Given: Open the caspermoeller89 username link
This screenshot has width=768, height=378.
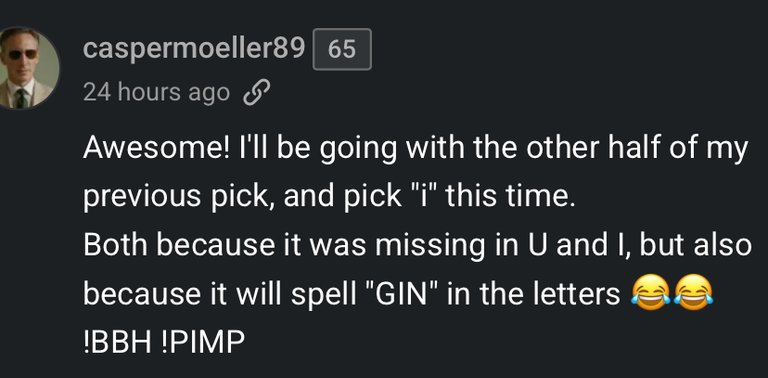Looking at the screenshot, I should click(194, 49).
